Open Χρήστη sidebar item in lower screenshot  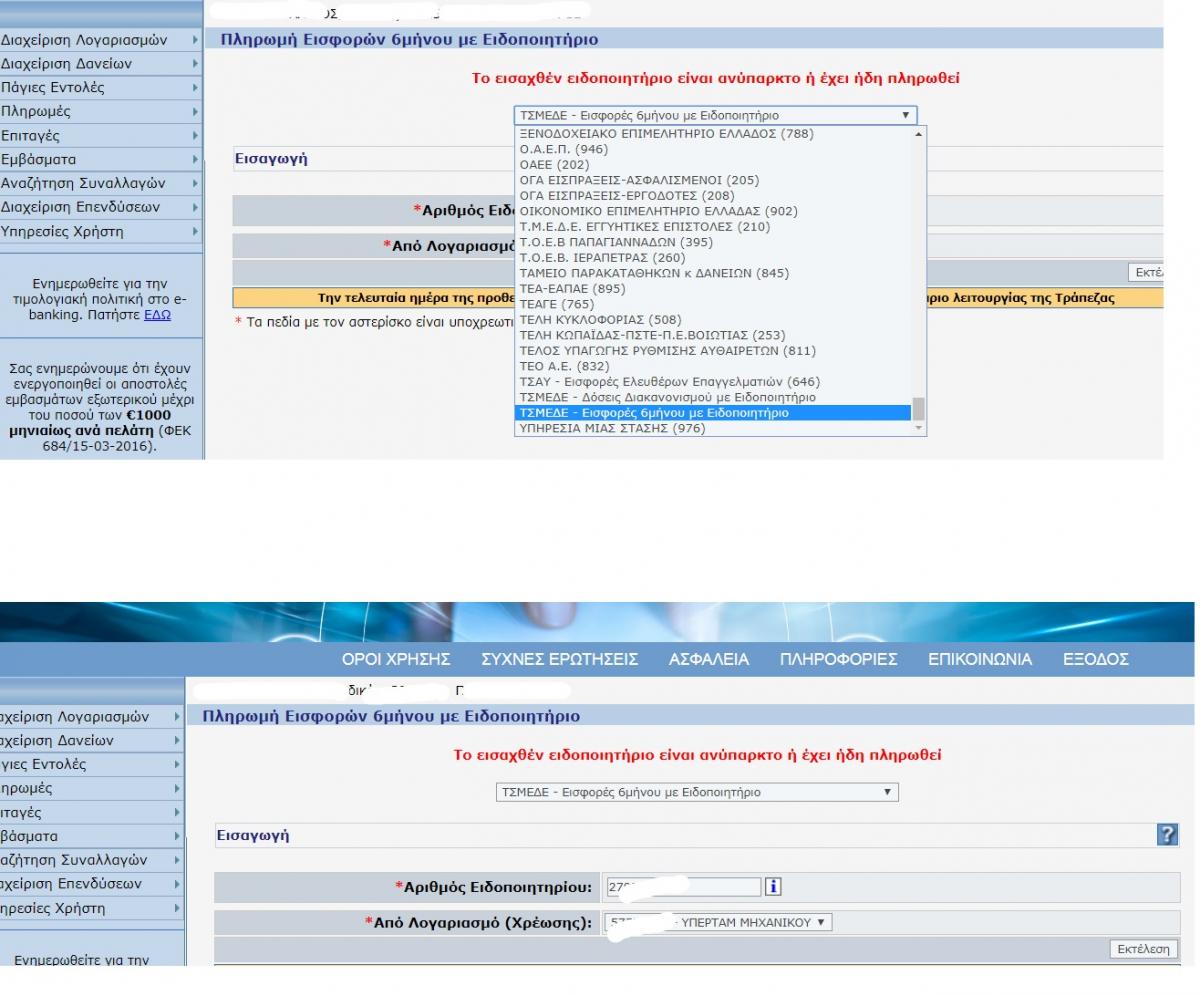click(x=92, y=909)
